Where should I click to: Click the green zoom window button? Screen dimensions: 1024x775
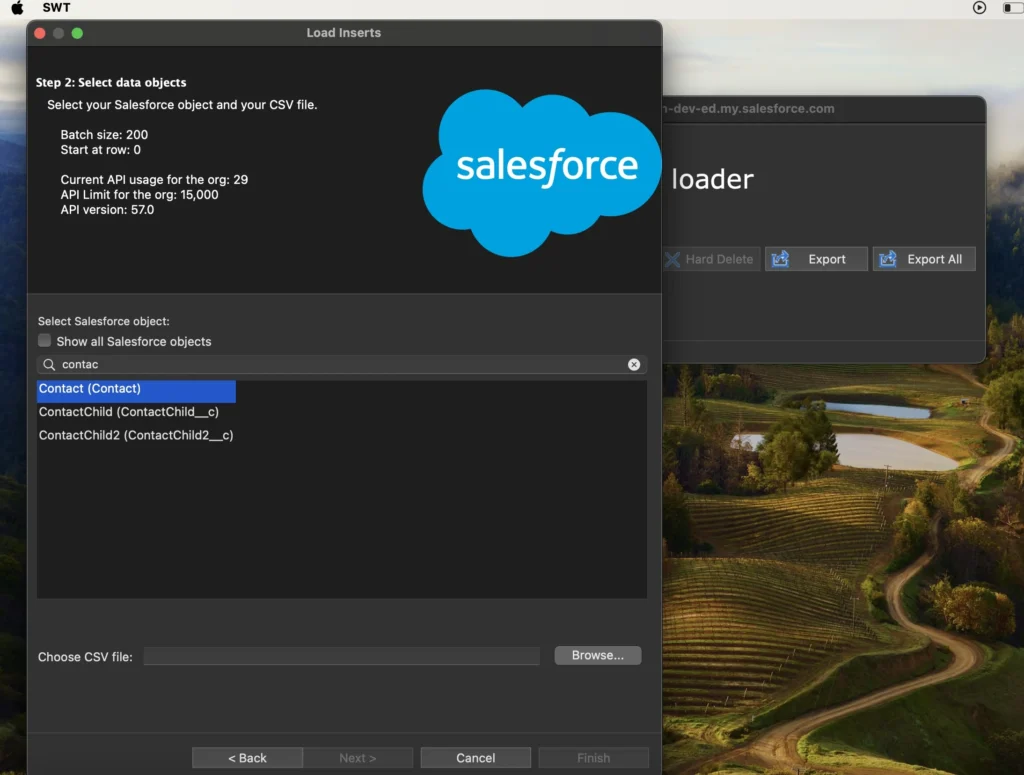(77, 33)
